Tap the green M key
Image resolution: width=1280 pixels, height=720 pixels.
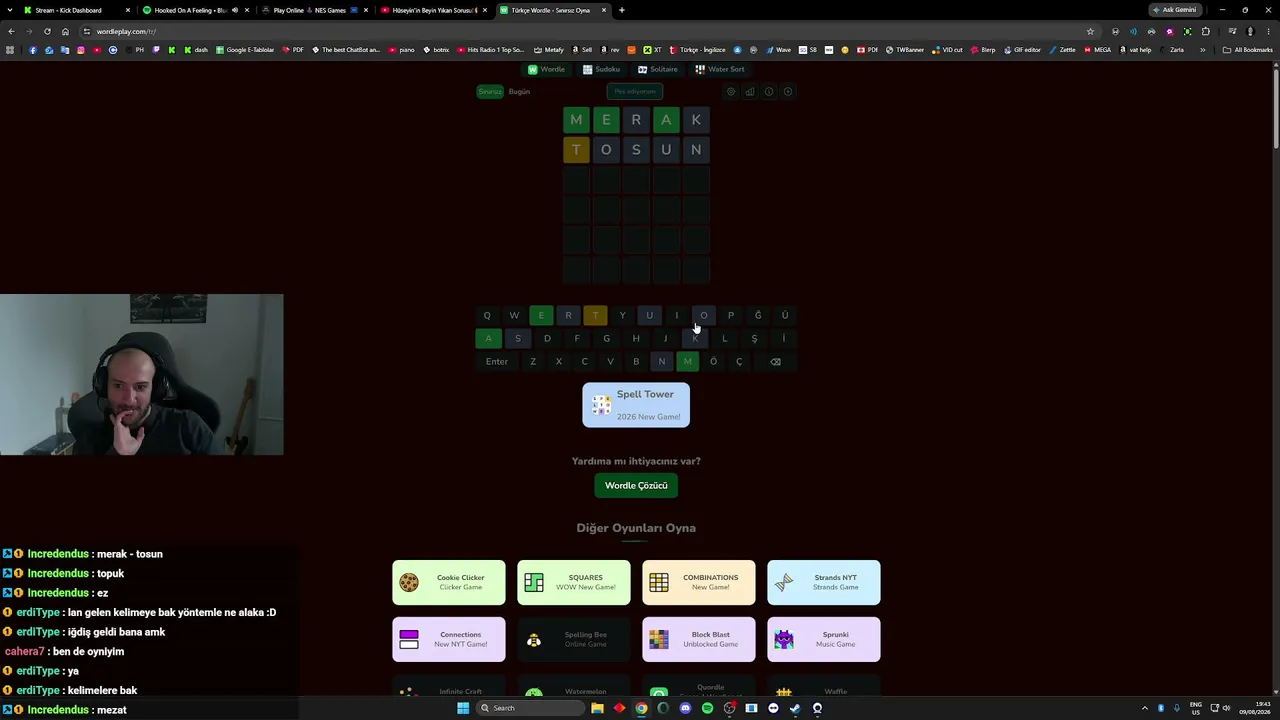(x=687, y=362)
